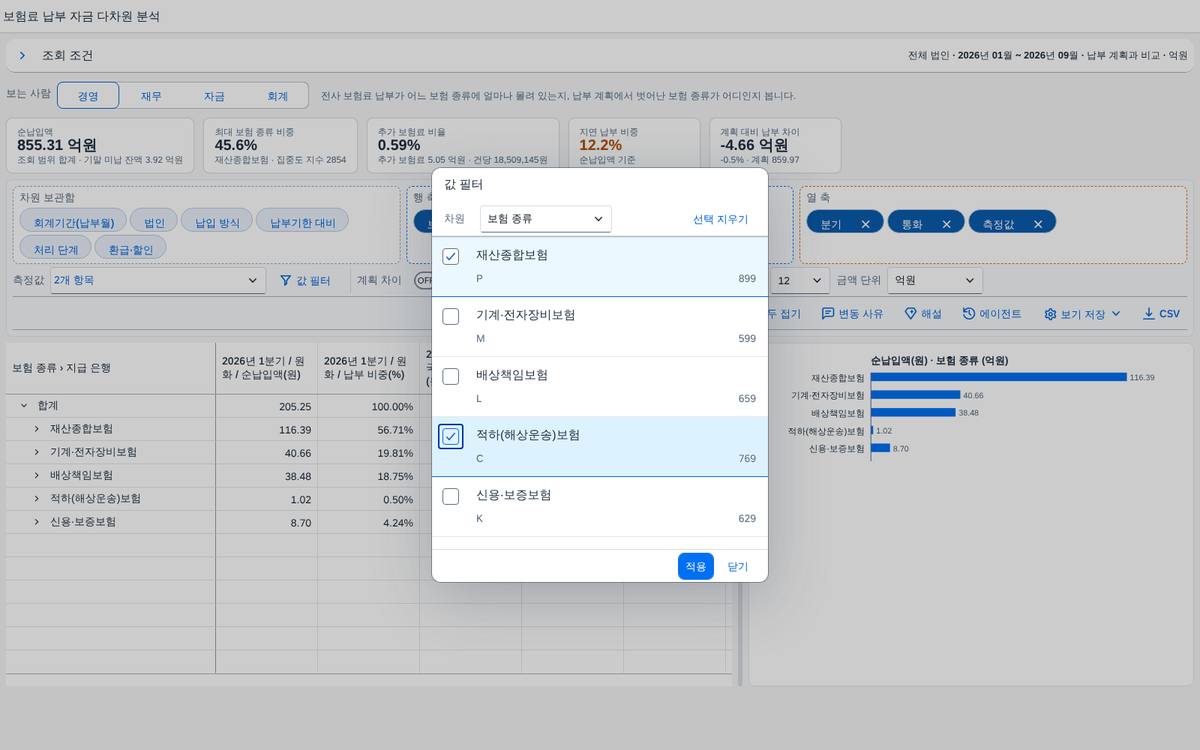Image resolution: width=1200 pixels, height=750 pixels.
Task: Click the 추가 보험료 비율 KPI card
Action: 463,146
